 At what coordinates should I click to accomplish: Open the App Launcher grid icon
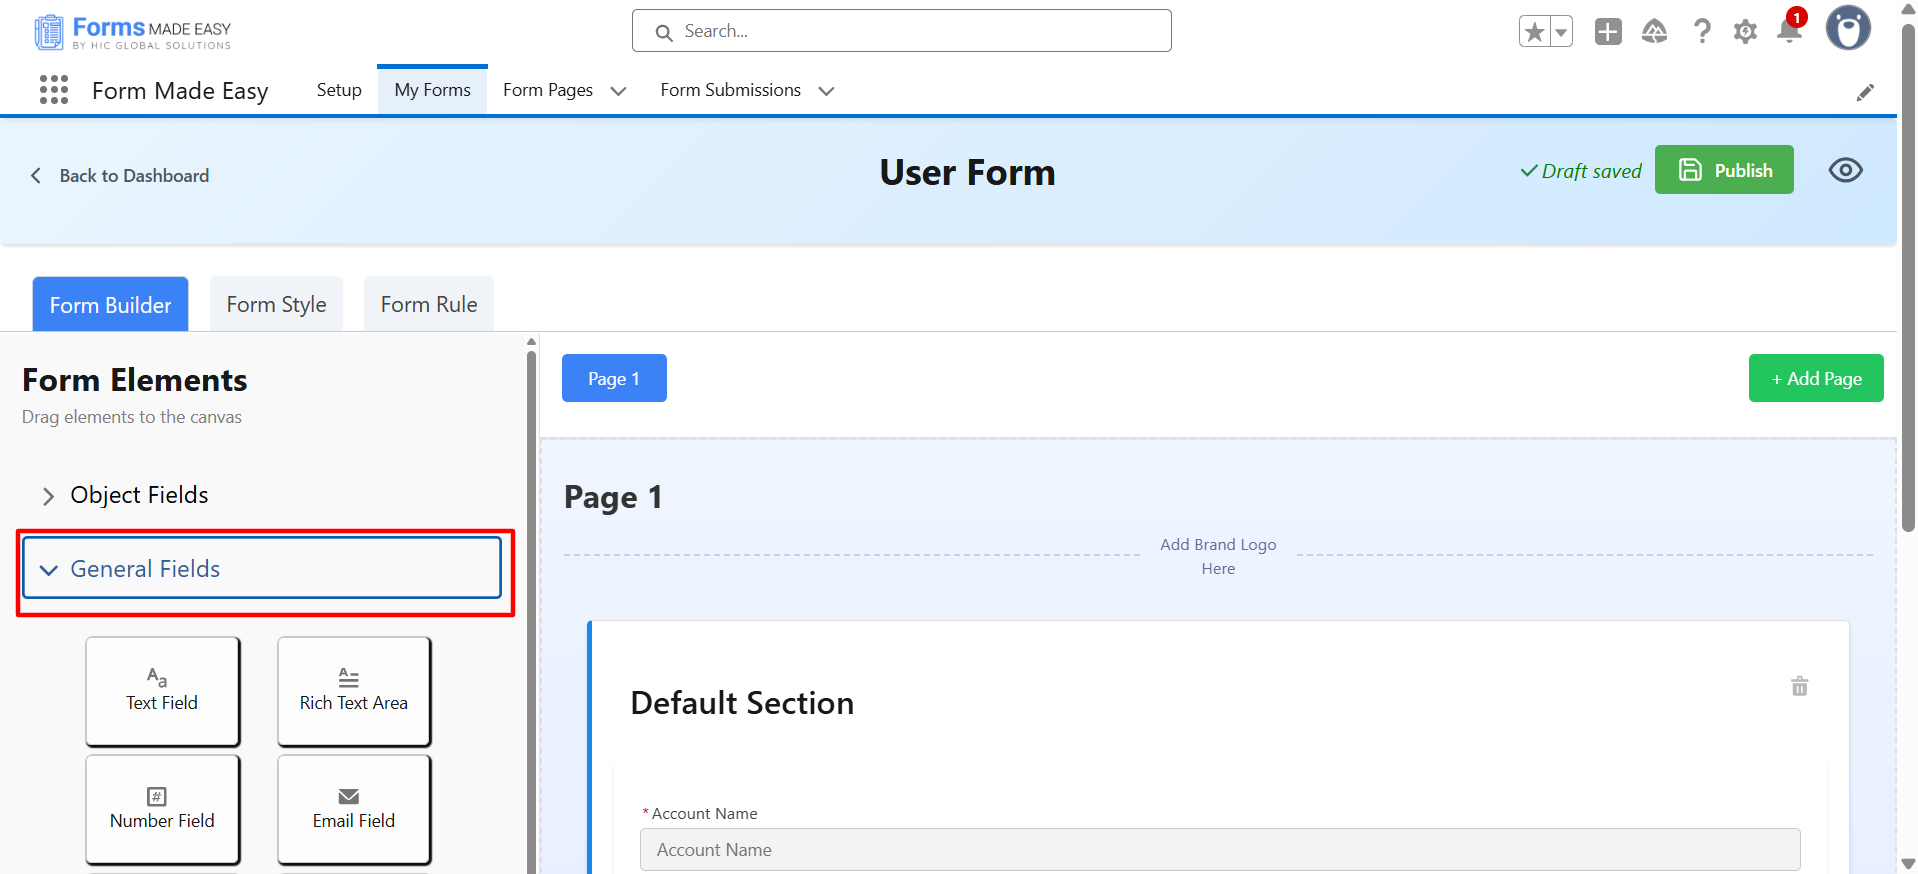[54, 90]
